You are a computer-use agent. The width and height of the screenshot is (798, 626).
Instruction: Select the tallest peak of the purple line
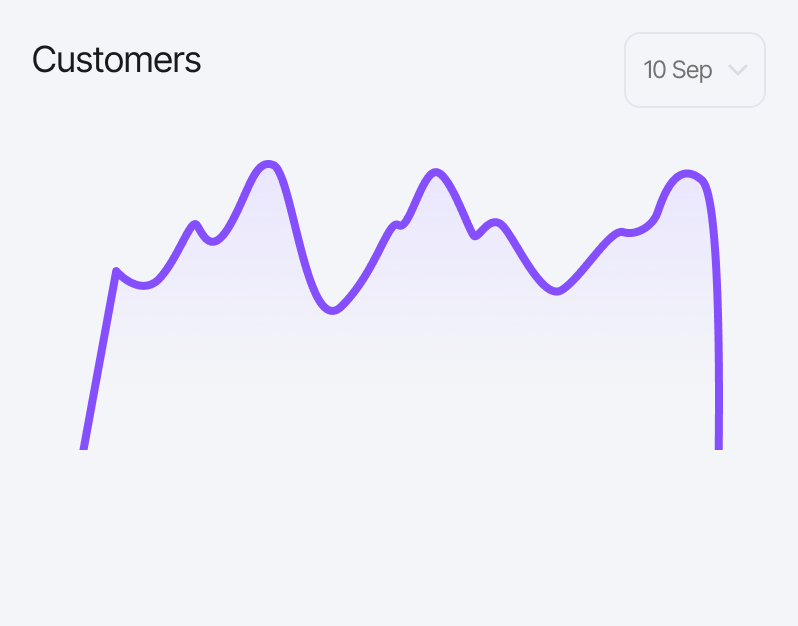point(268,163)
